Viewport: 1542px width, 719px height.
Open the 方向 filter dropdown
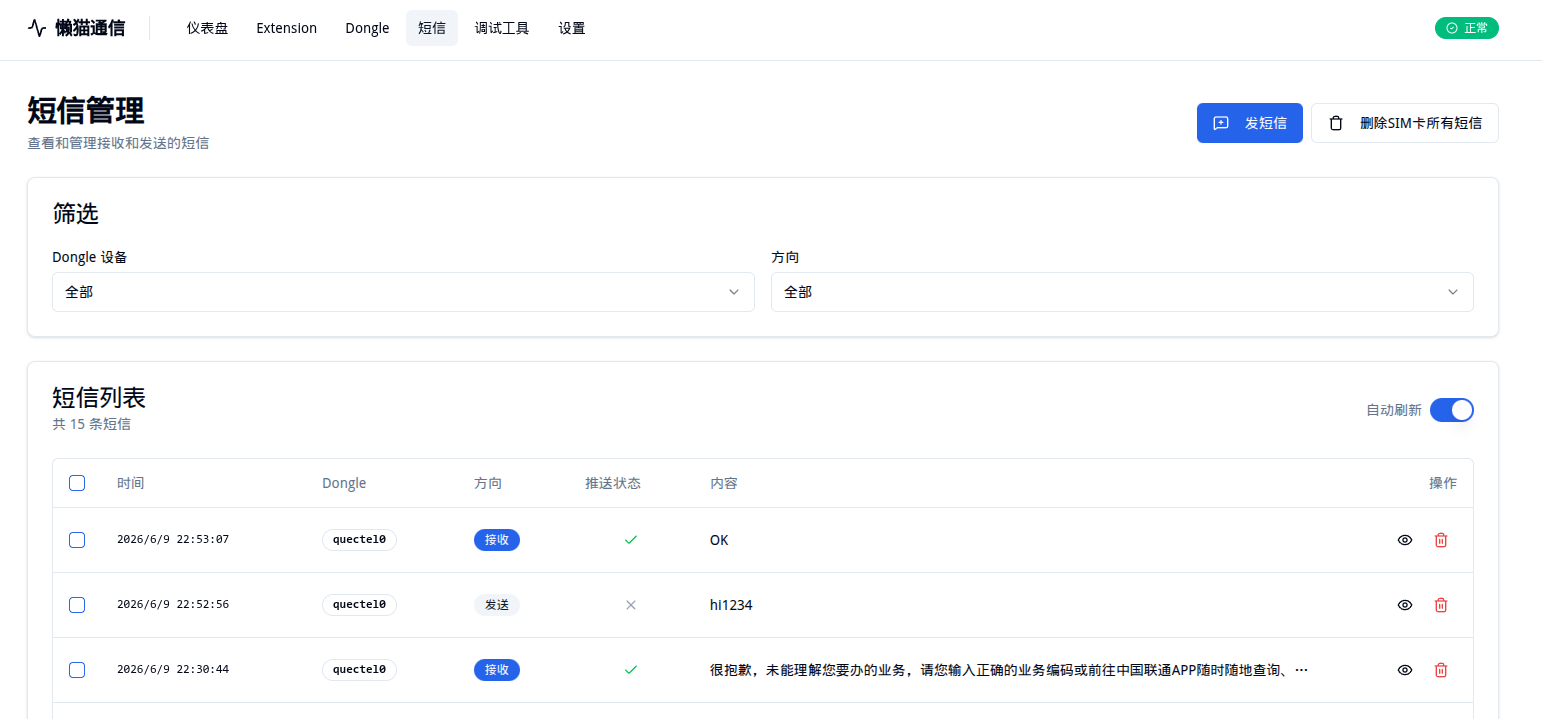tap(1122, 292)
